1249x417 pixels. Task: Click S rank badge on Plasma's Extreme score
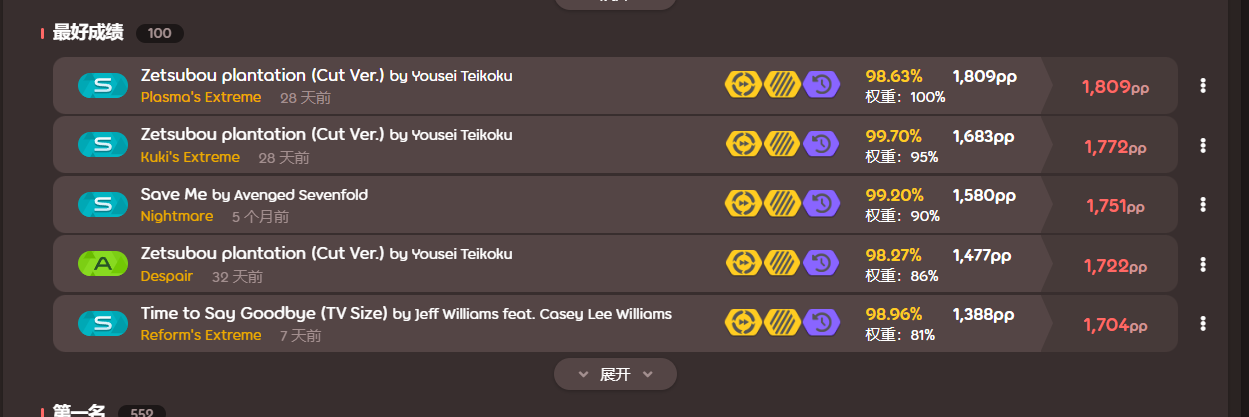pos(103,86)
